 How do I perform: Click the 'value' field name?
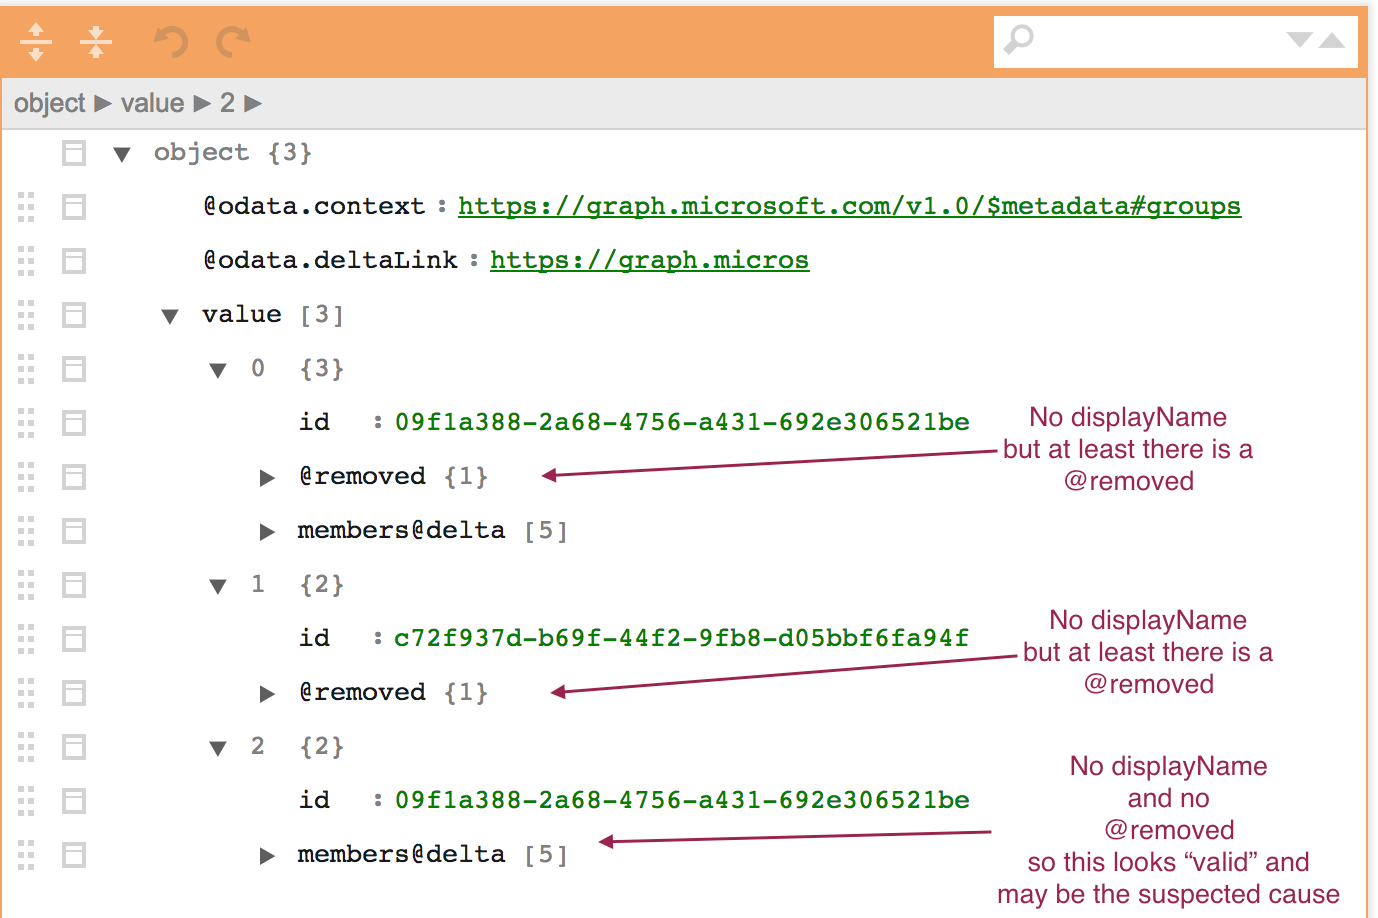pyautogui.click(x=242, y=314)
